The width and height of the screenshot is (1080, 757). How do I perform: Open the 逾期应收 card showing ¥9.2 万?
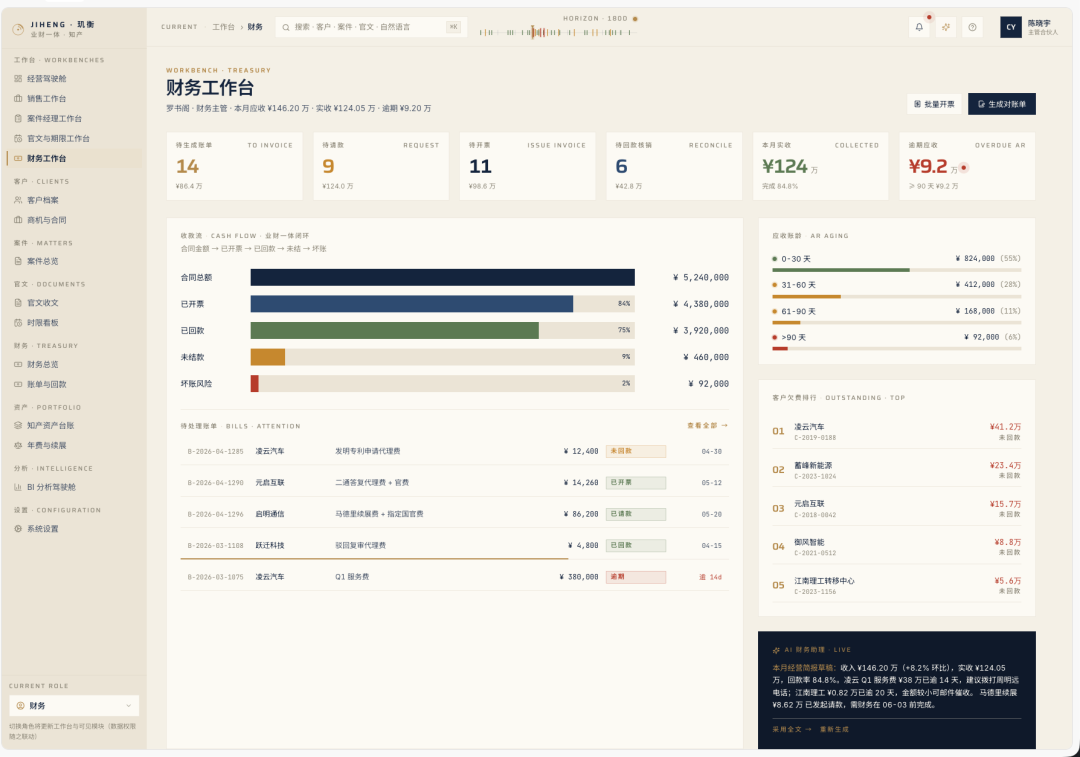click(967, 166)
